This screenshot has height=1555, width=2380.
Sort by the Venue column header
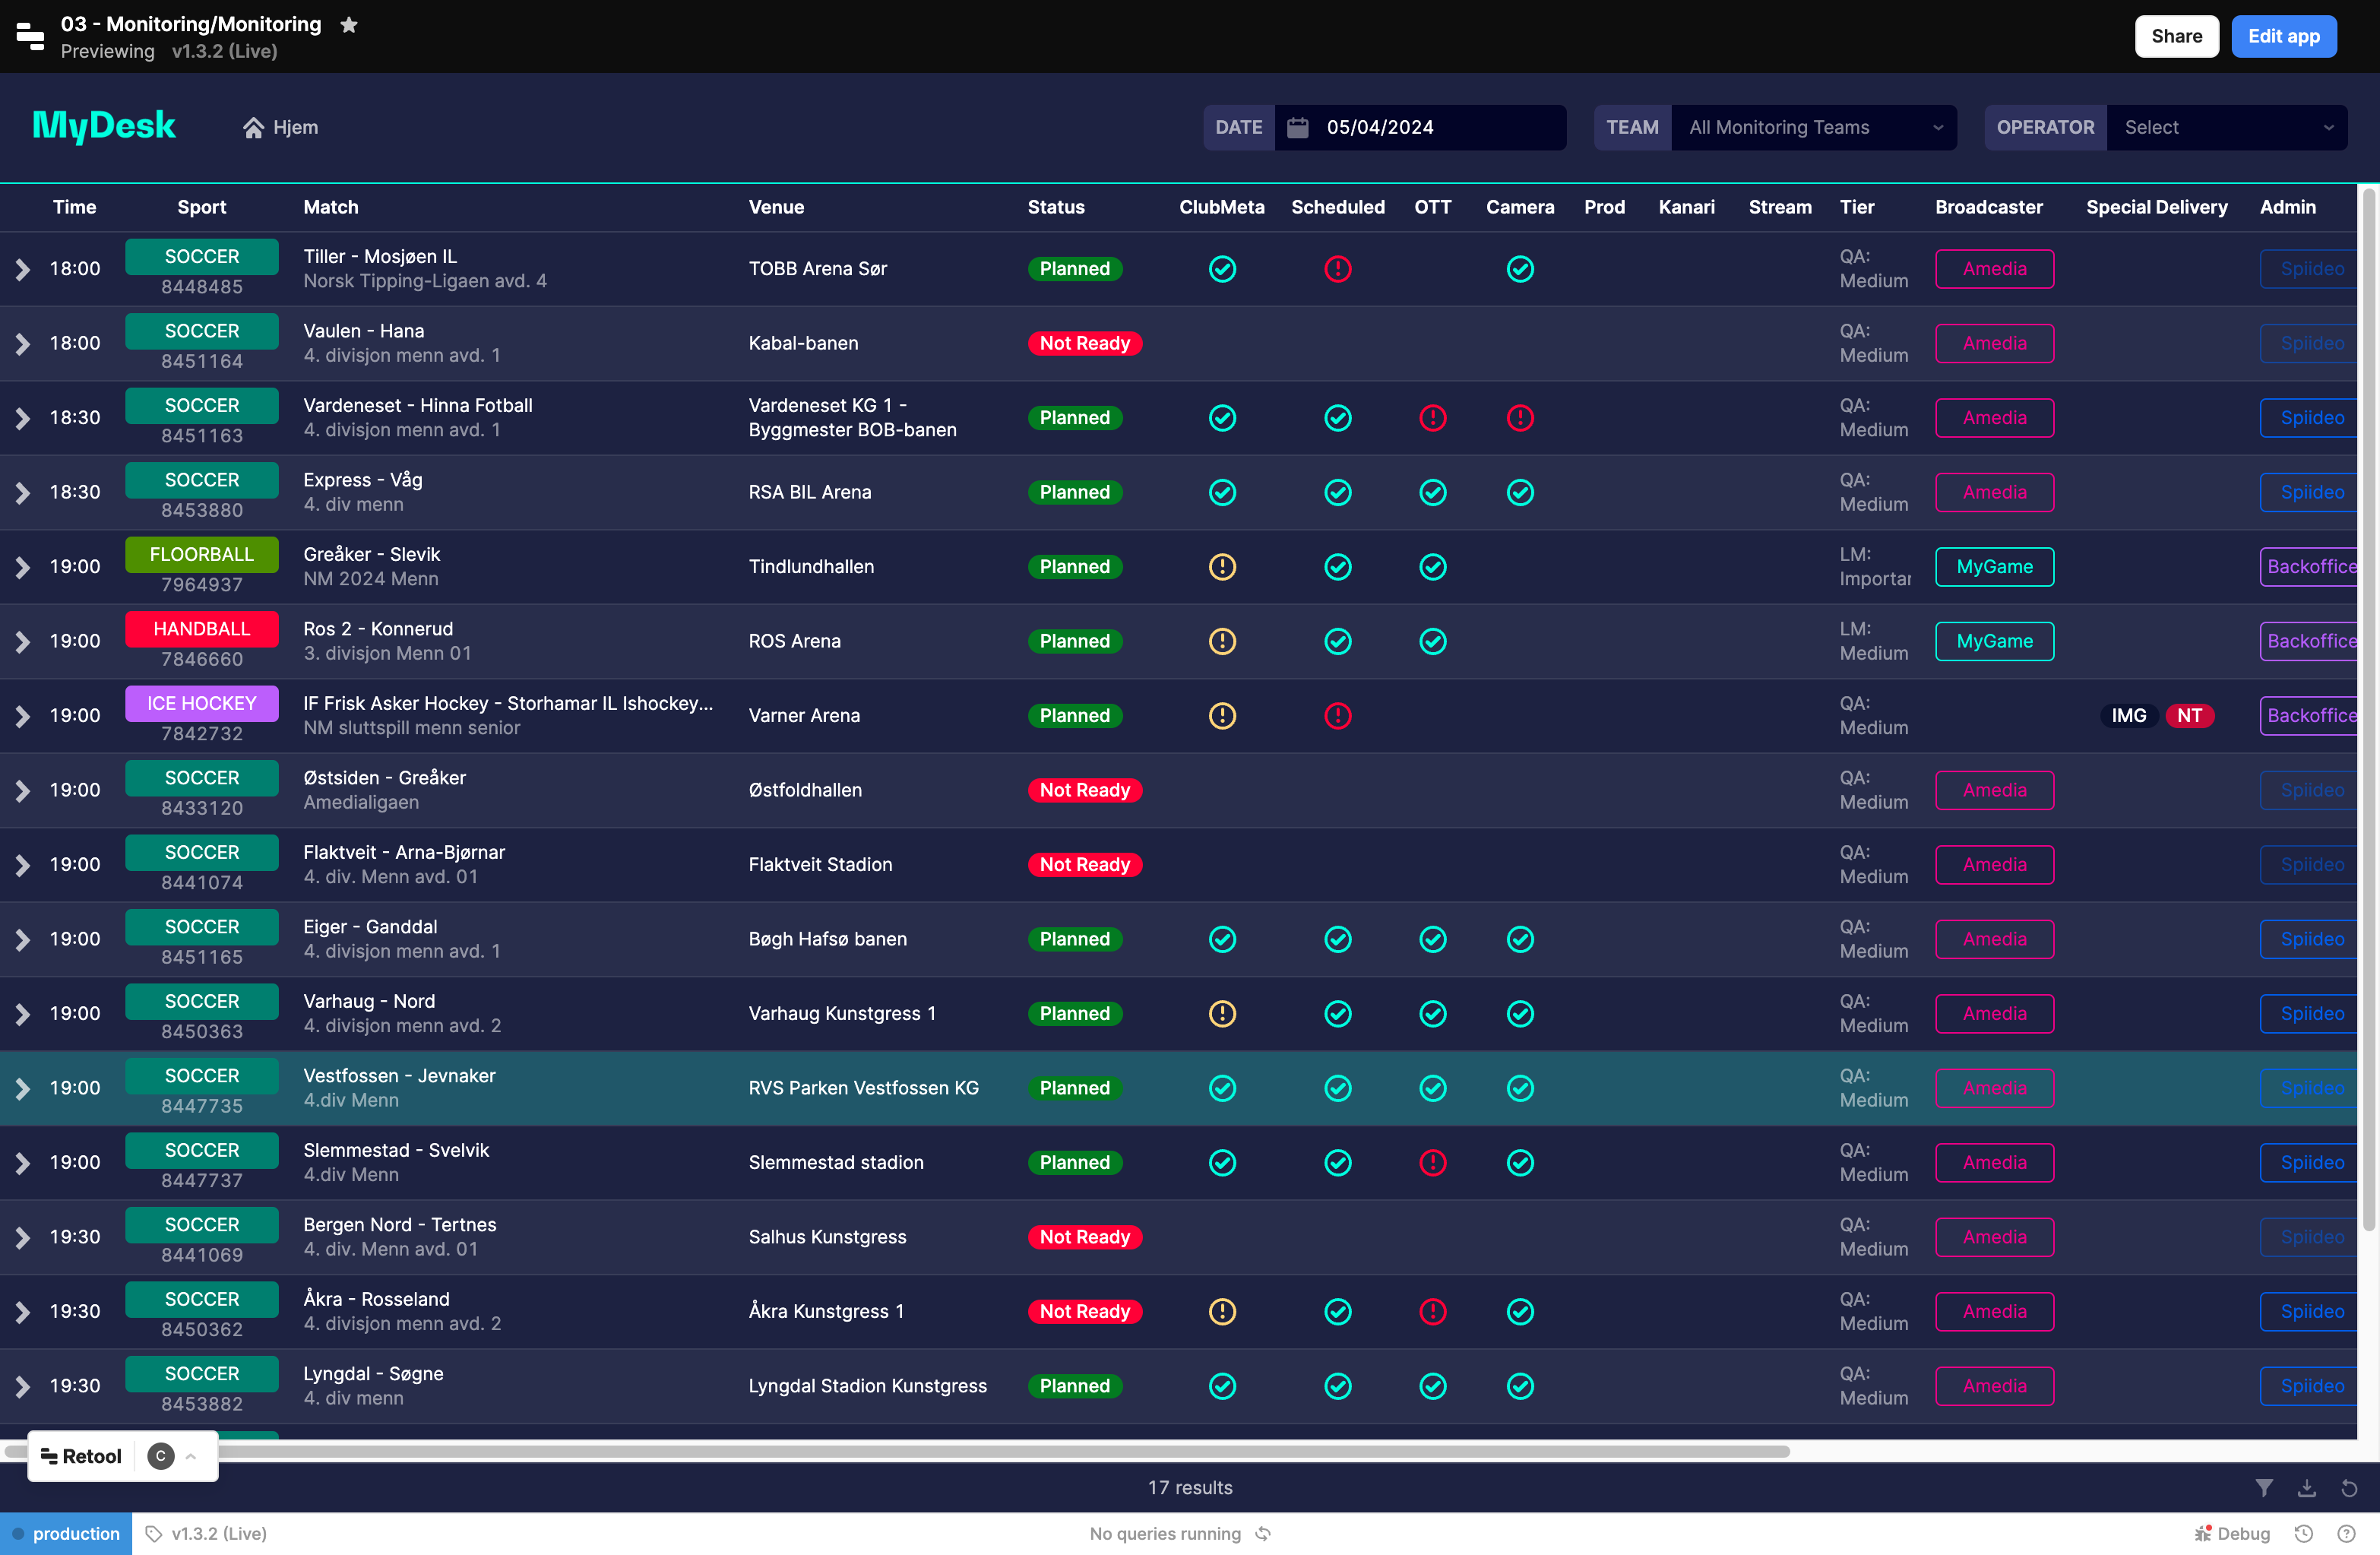(x=776, y=207)
